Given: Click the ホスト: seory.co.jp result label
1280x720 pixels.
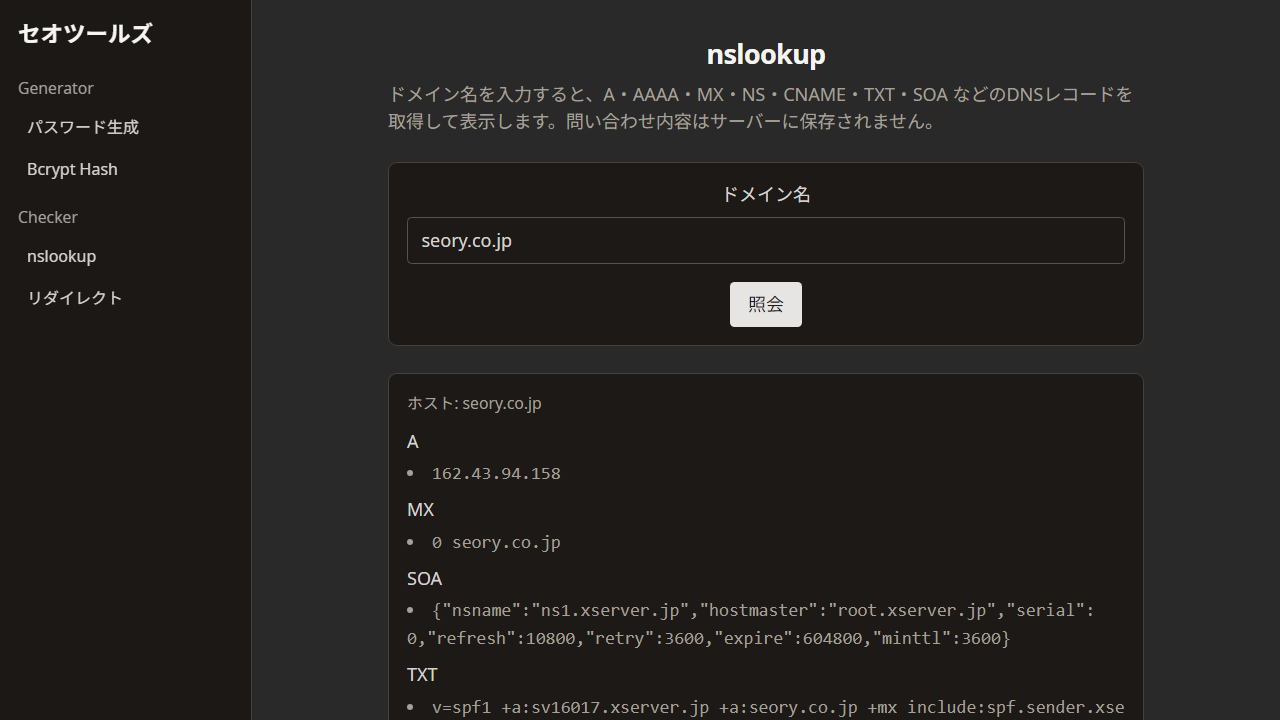Looking at the screenshot, I should (474, 403).
